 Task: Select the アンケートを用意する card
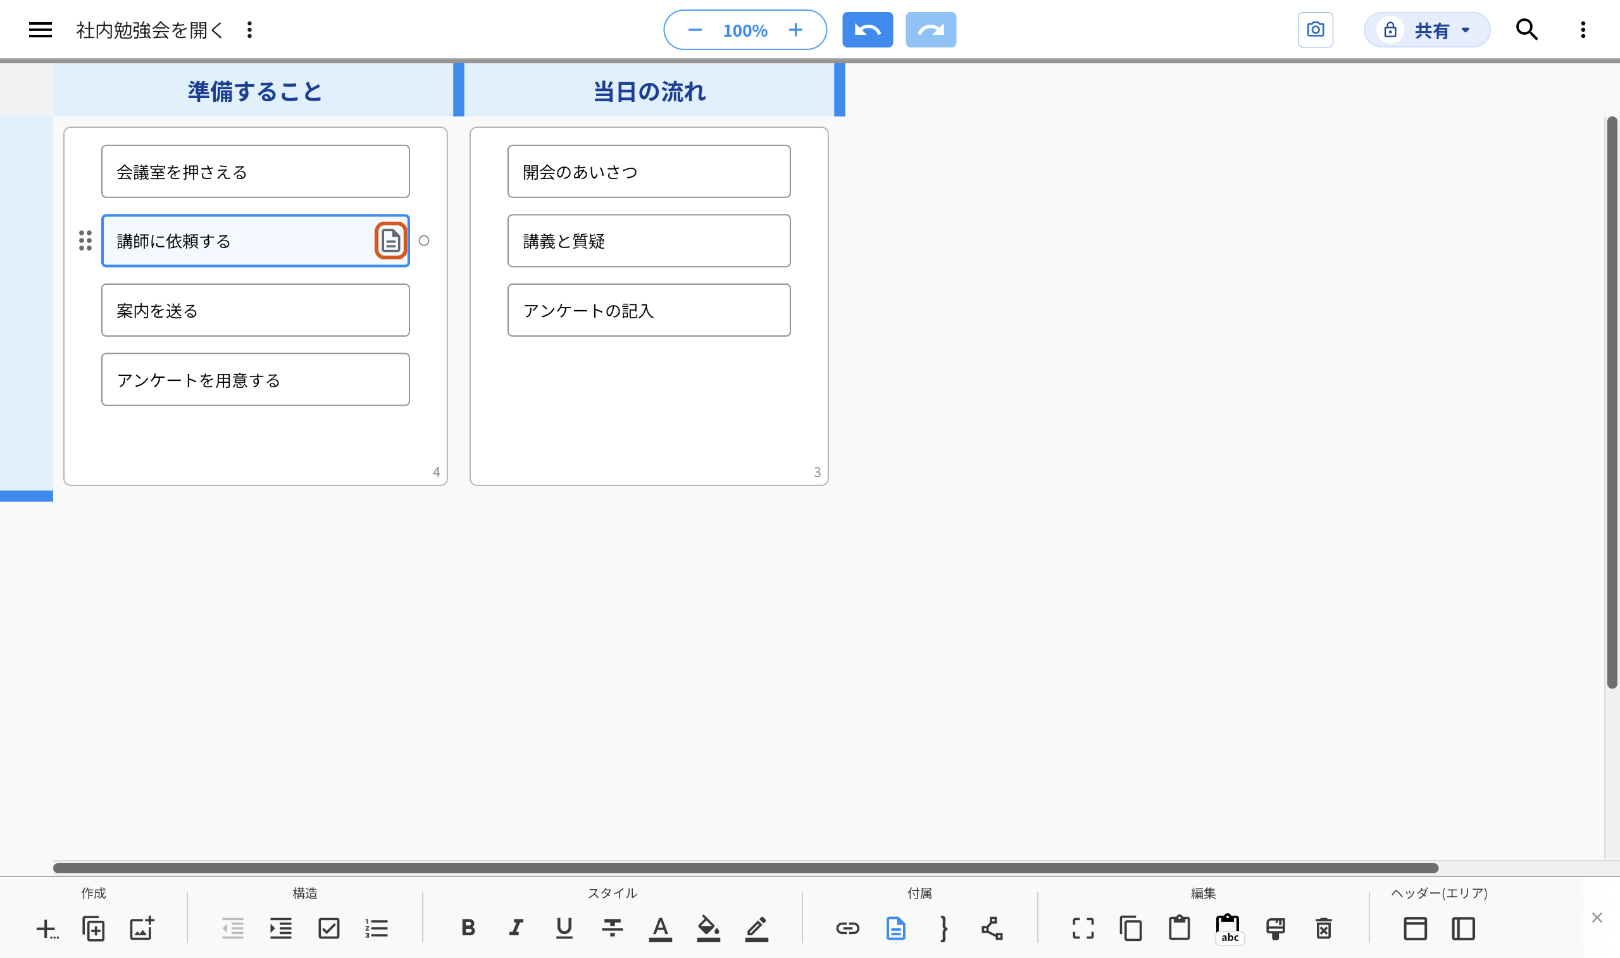click(x=255, y=379)
